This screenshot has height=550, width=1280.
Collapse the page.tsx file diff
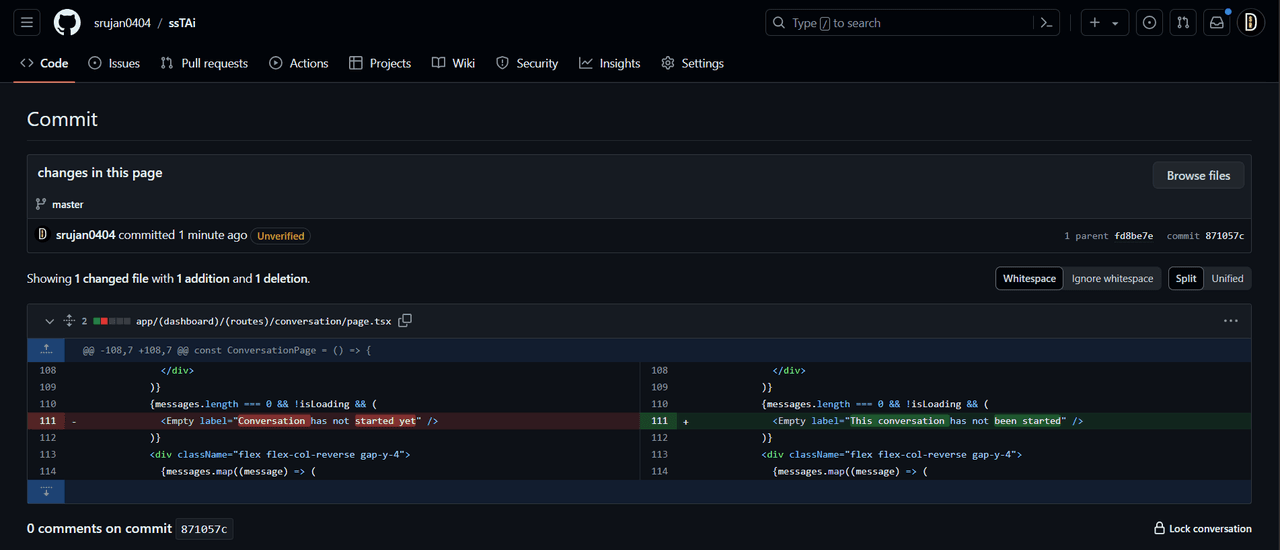(x=49, y=321)
